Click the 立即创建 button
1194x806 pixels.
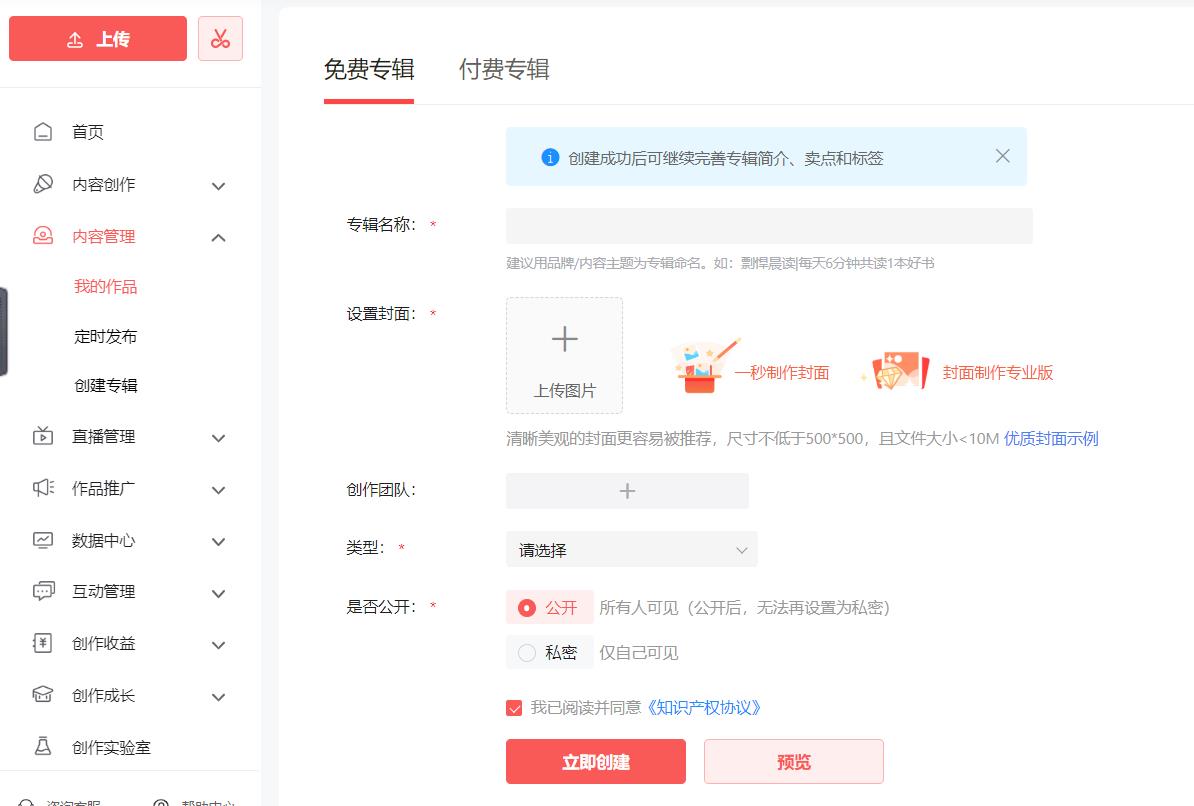(595, 762)
